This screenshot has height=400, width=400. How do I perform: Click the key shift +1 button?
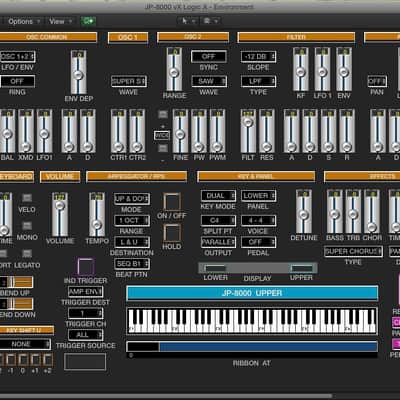click(35, 360)
